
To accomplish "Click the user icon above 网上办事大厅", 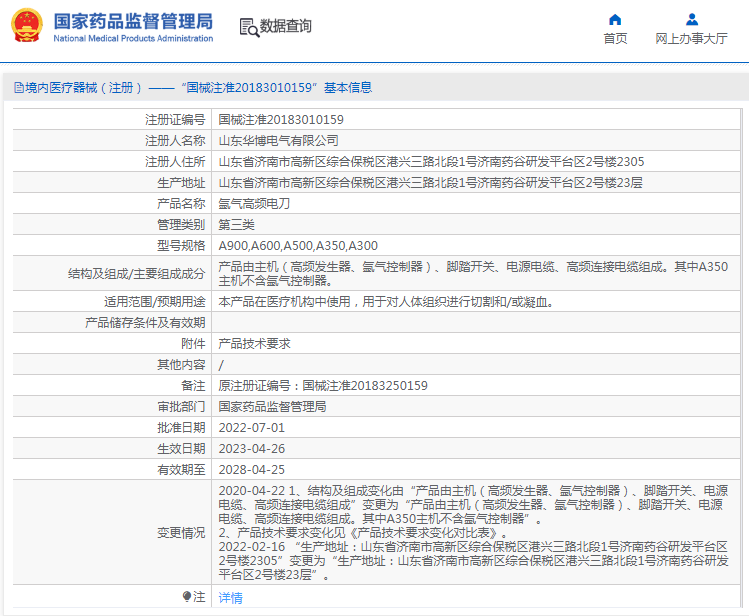I will pos(692,20).
